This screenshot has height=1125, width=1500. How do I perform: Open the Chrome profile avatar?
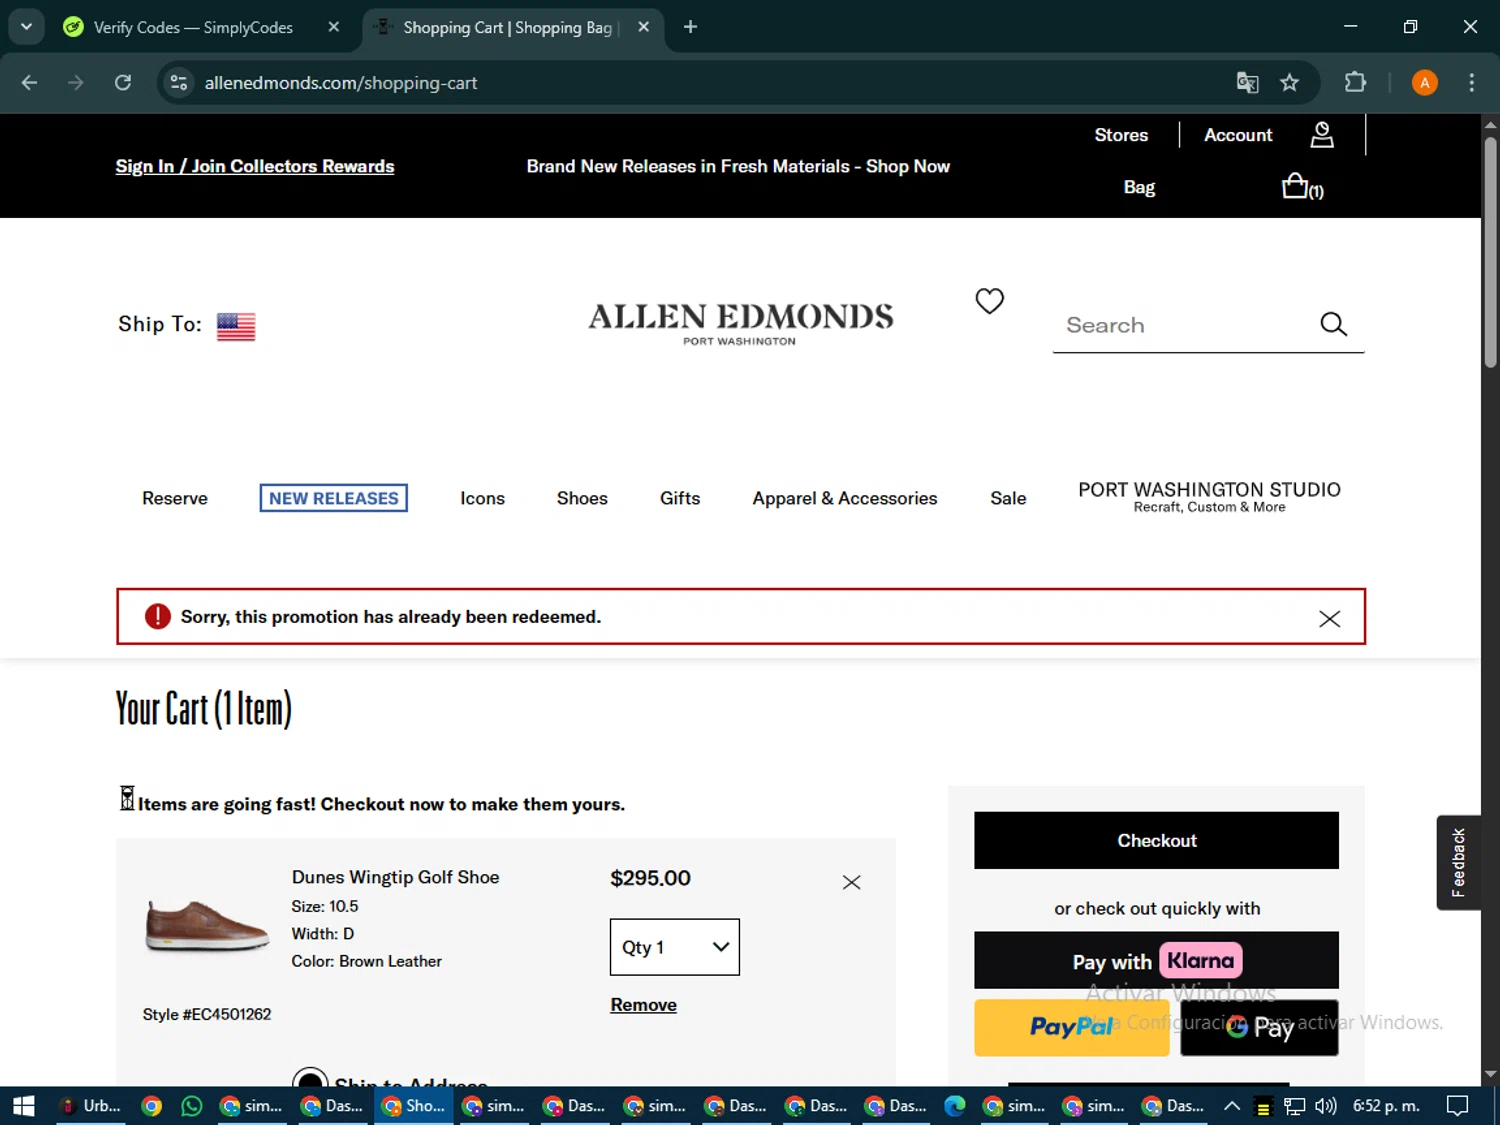(1424, 83)
